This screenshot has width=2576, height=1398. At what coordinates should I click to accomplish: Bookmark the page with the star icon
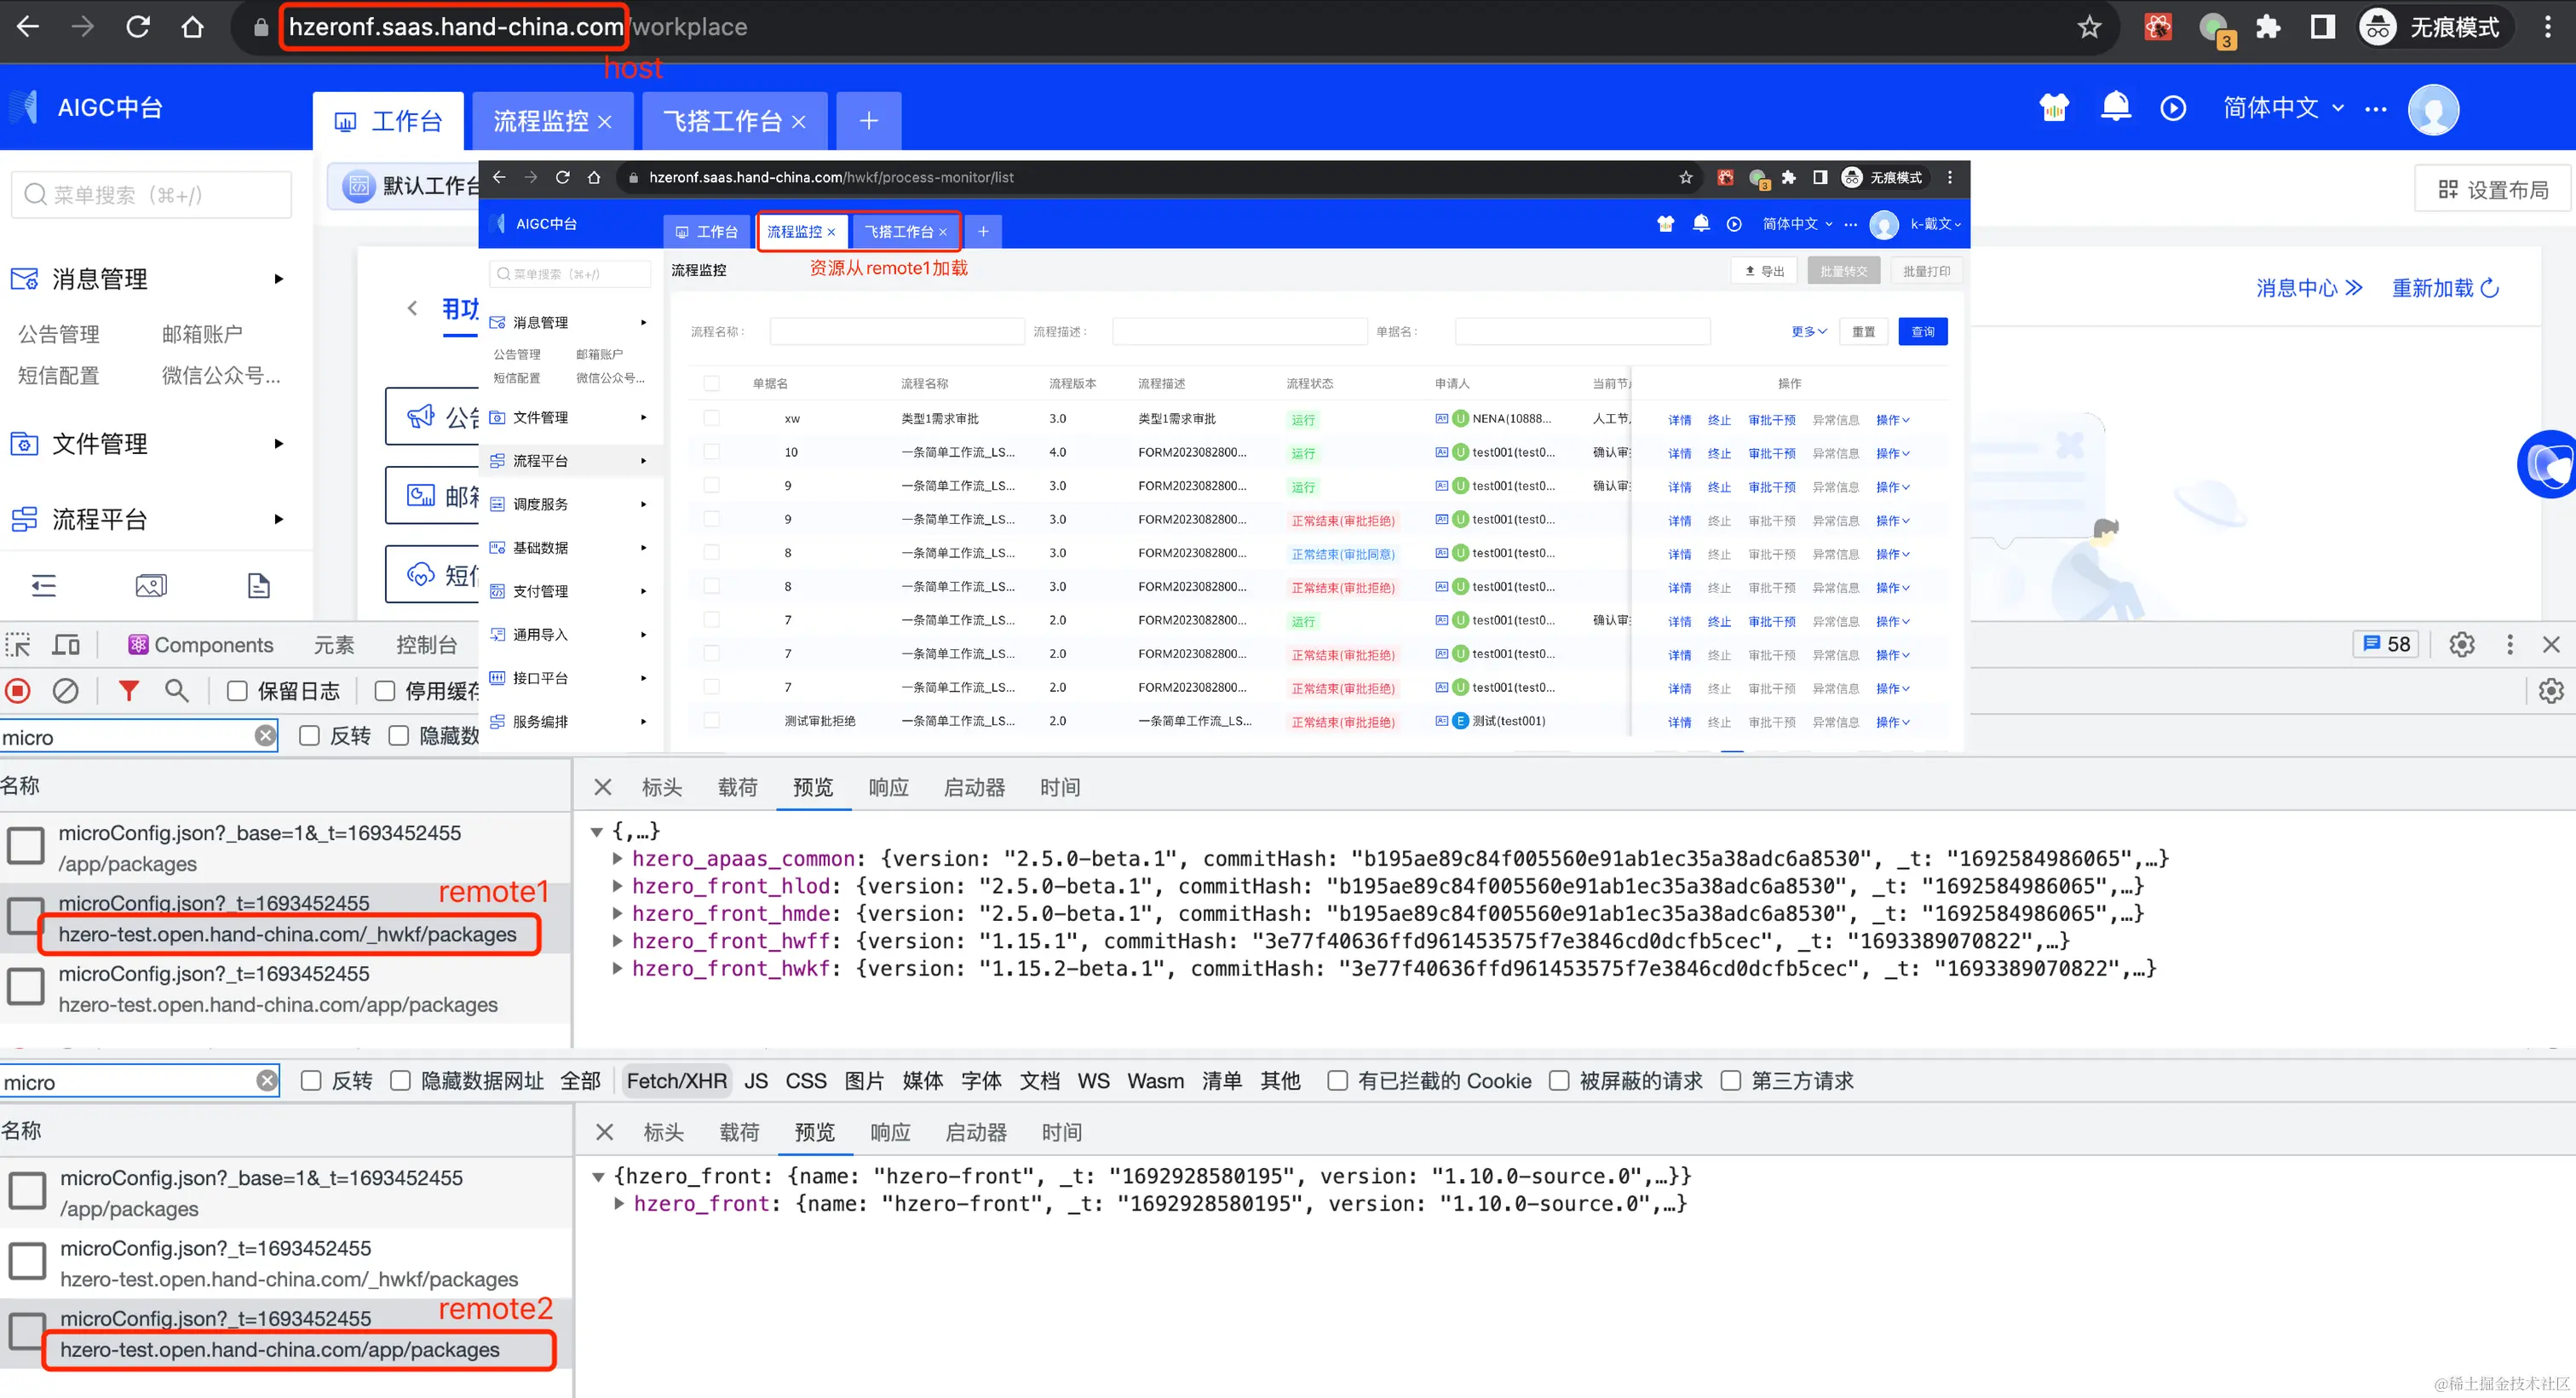[2089, 27]
